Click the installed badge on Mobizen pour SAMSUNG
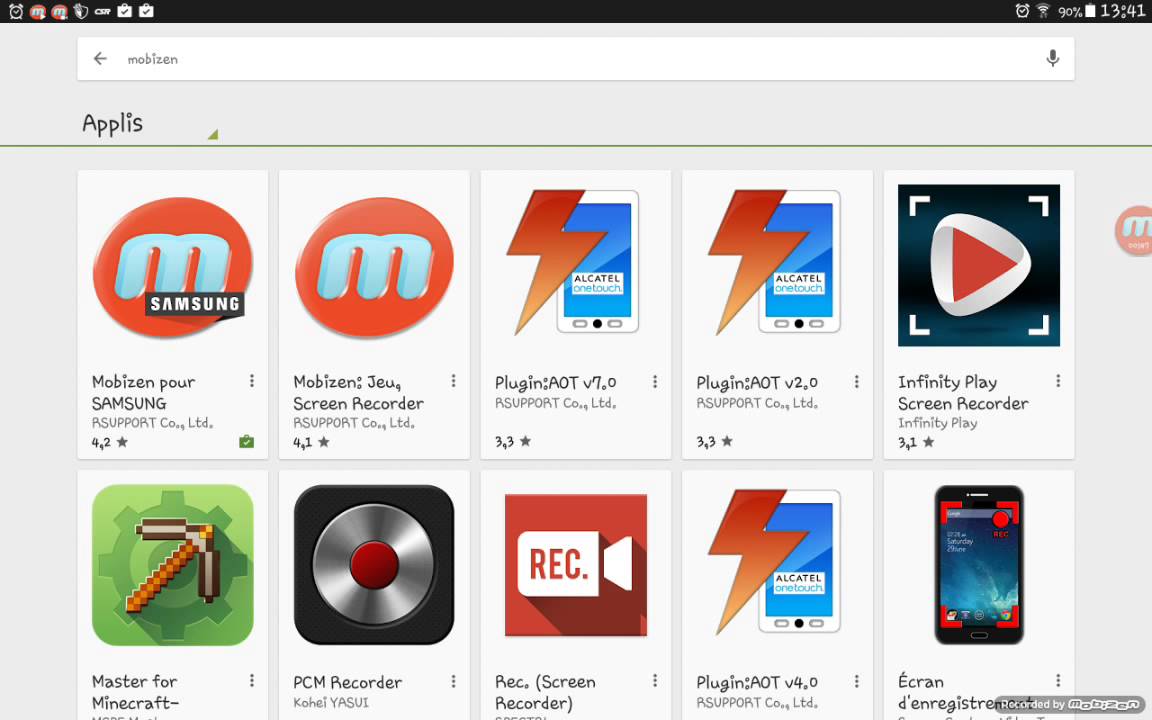The image size is (1152, 720). click(x=246, y=442)
